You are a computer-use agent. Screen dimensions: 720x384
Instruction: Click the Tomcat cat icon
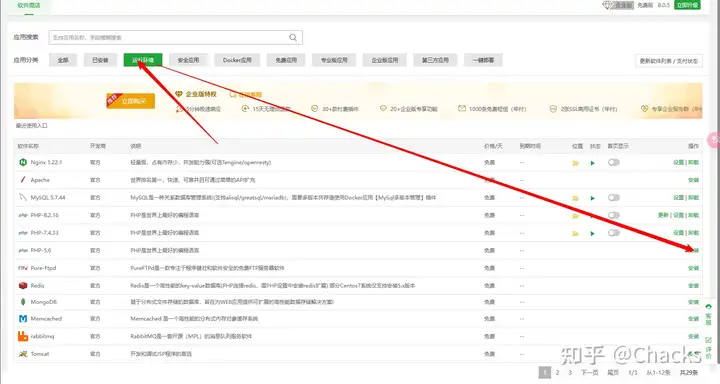(x=23, y=354)
